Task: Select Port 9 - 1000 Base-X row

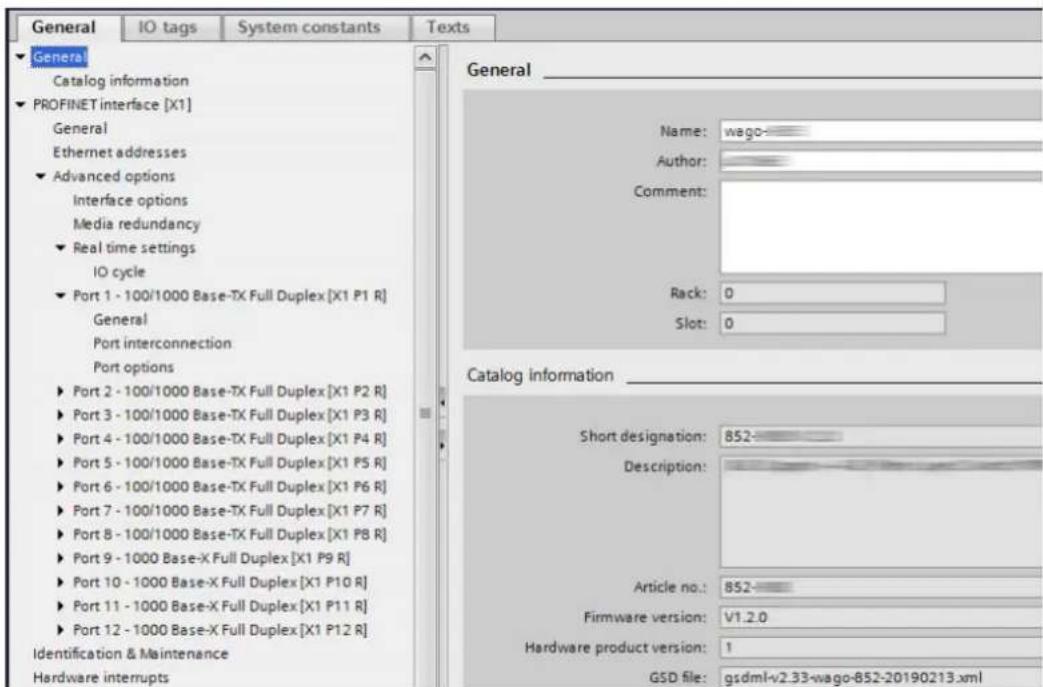Action: pos(212,559)
